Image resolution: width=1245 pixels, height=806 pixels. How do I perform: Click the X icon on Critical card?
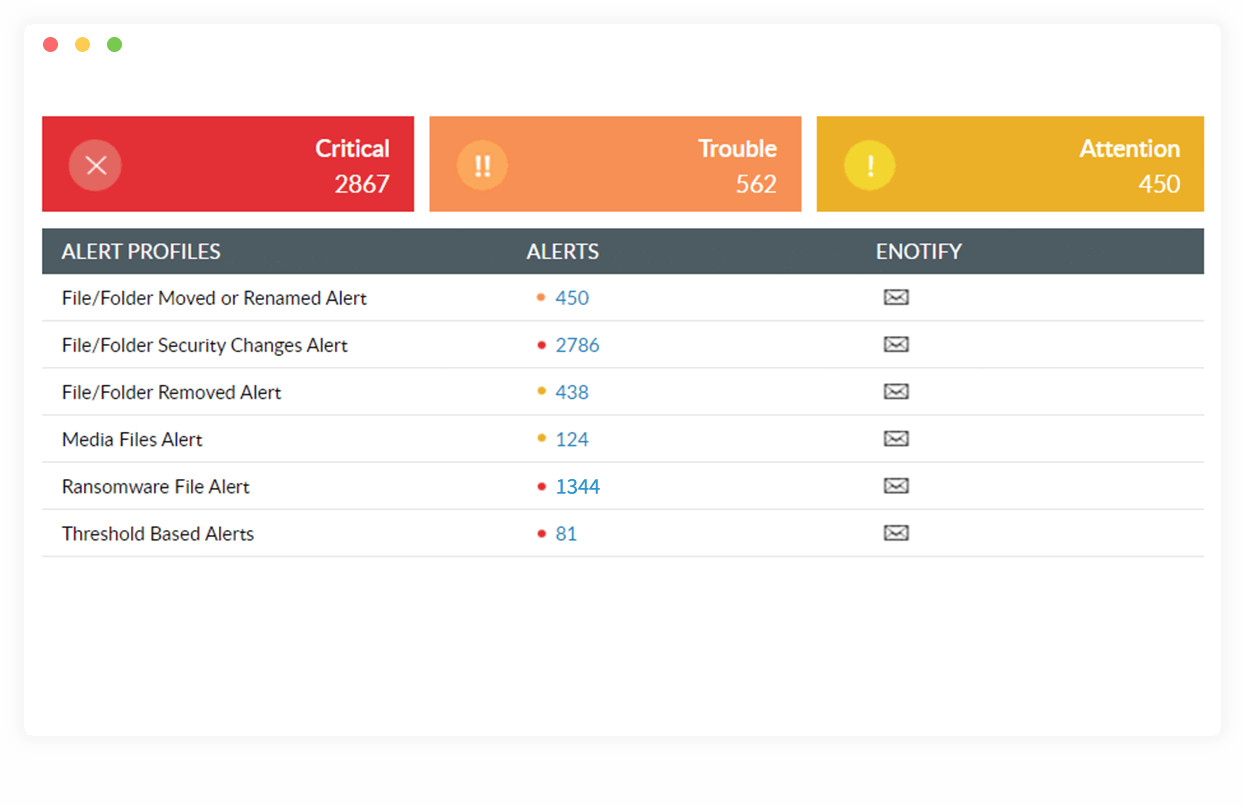click(95, 165)
